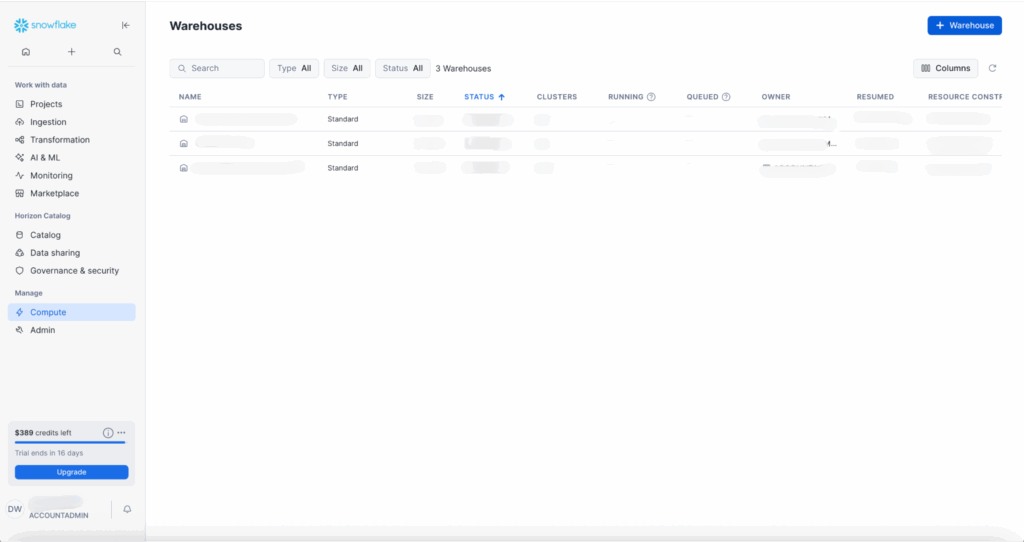Open the Size filter dropdown
The width and height of the screenshot is (1024, 542).
click(x=347, y=68)
